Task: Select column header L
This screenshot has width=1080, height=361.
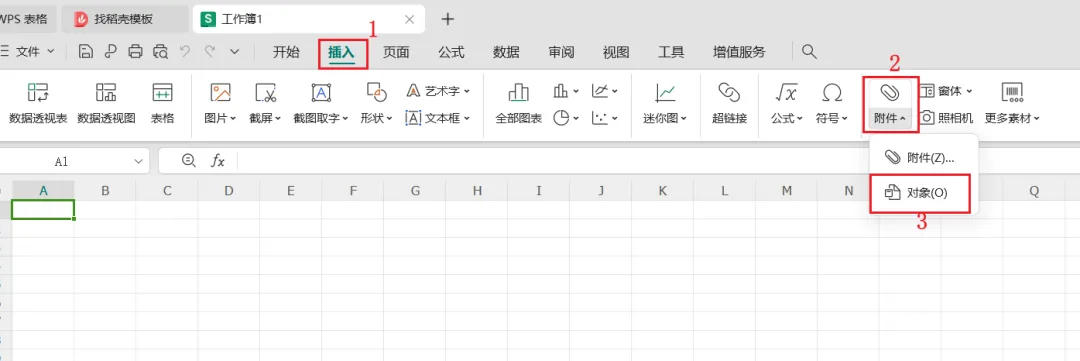Action: click(725, 191)
